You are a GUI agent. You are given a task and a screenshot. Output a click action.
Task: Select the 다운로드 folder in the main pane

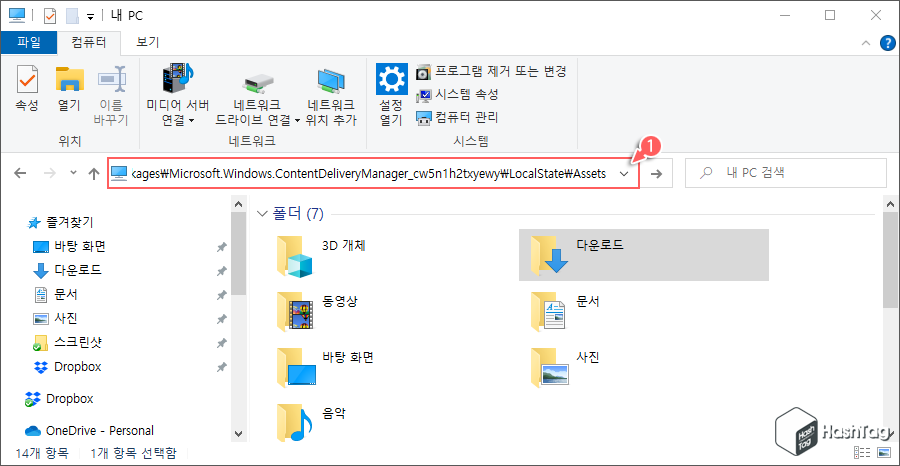coord(643,255)
